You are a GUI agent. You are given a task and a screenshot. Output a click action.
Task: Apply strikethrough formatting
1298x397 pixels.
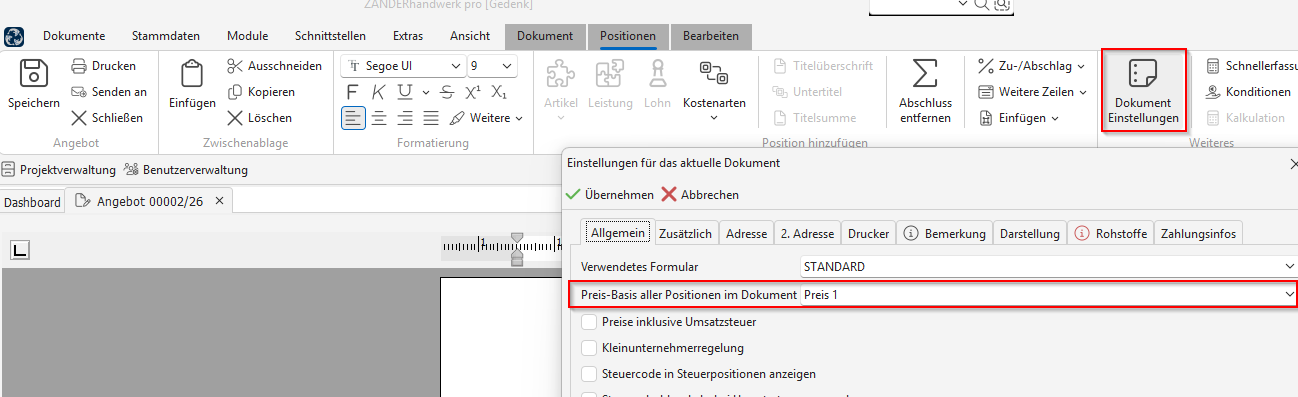(x=447, y=92)
